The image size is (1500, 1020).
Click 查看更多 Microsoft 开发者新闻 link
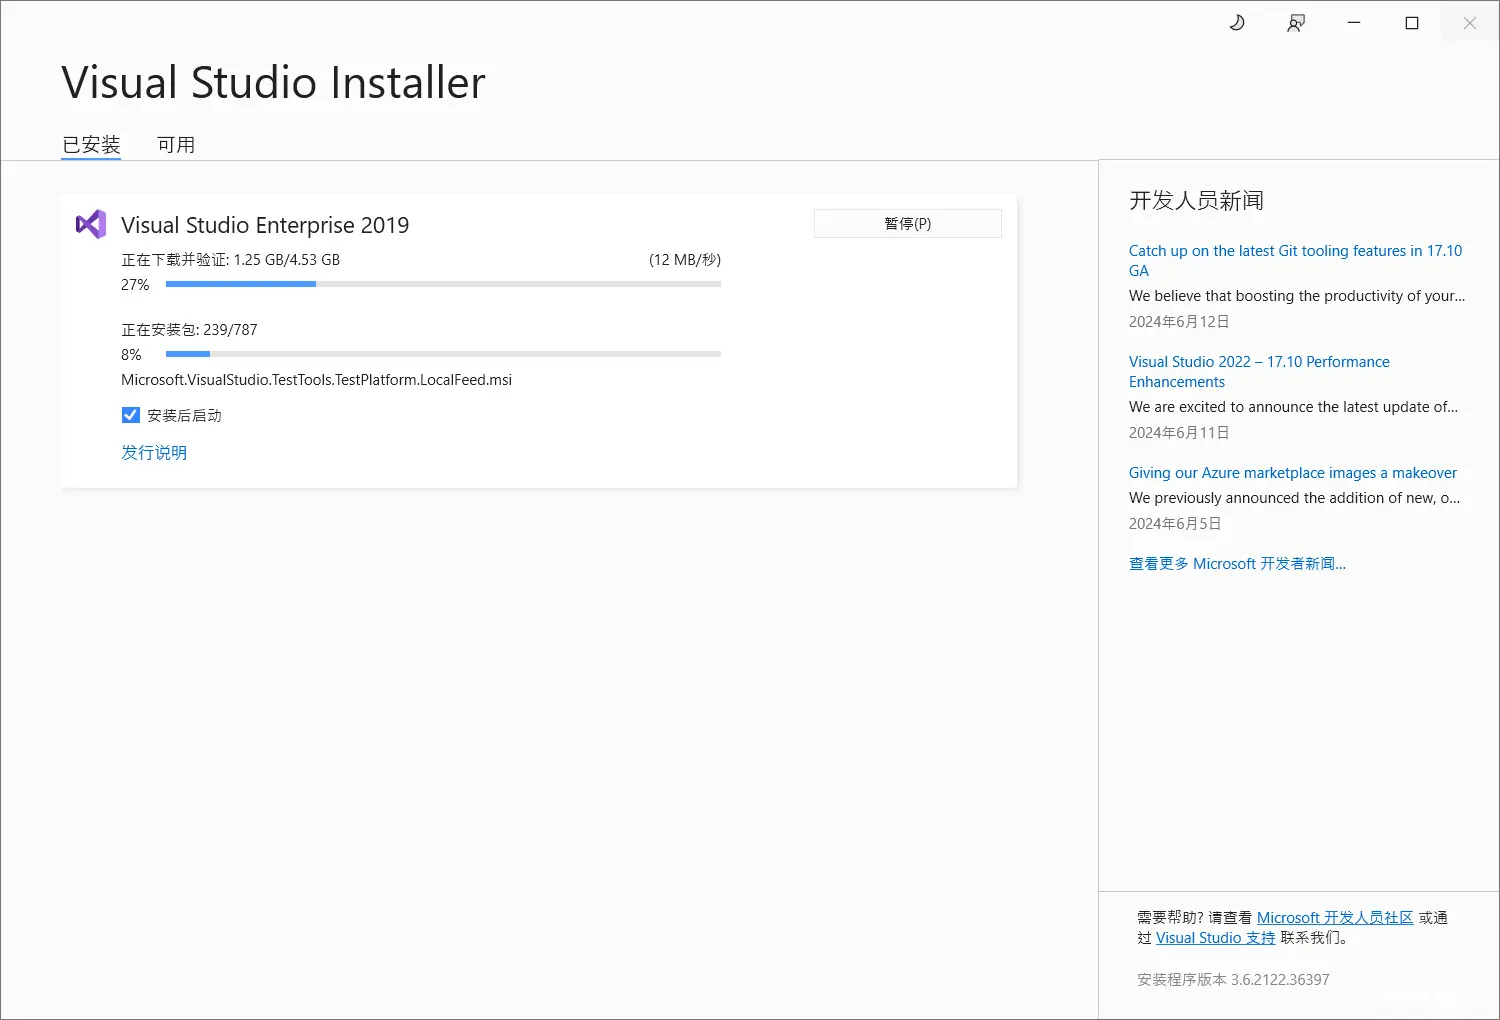click(x=1237, y=564)
